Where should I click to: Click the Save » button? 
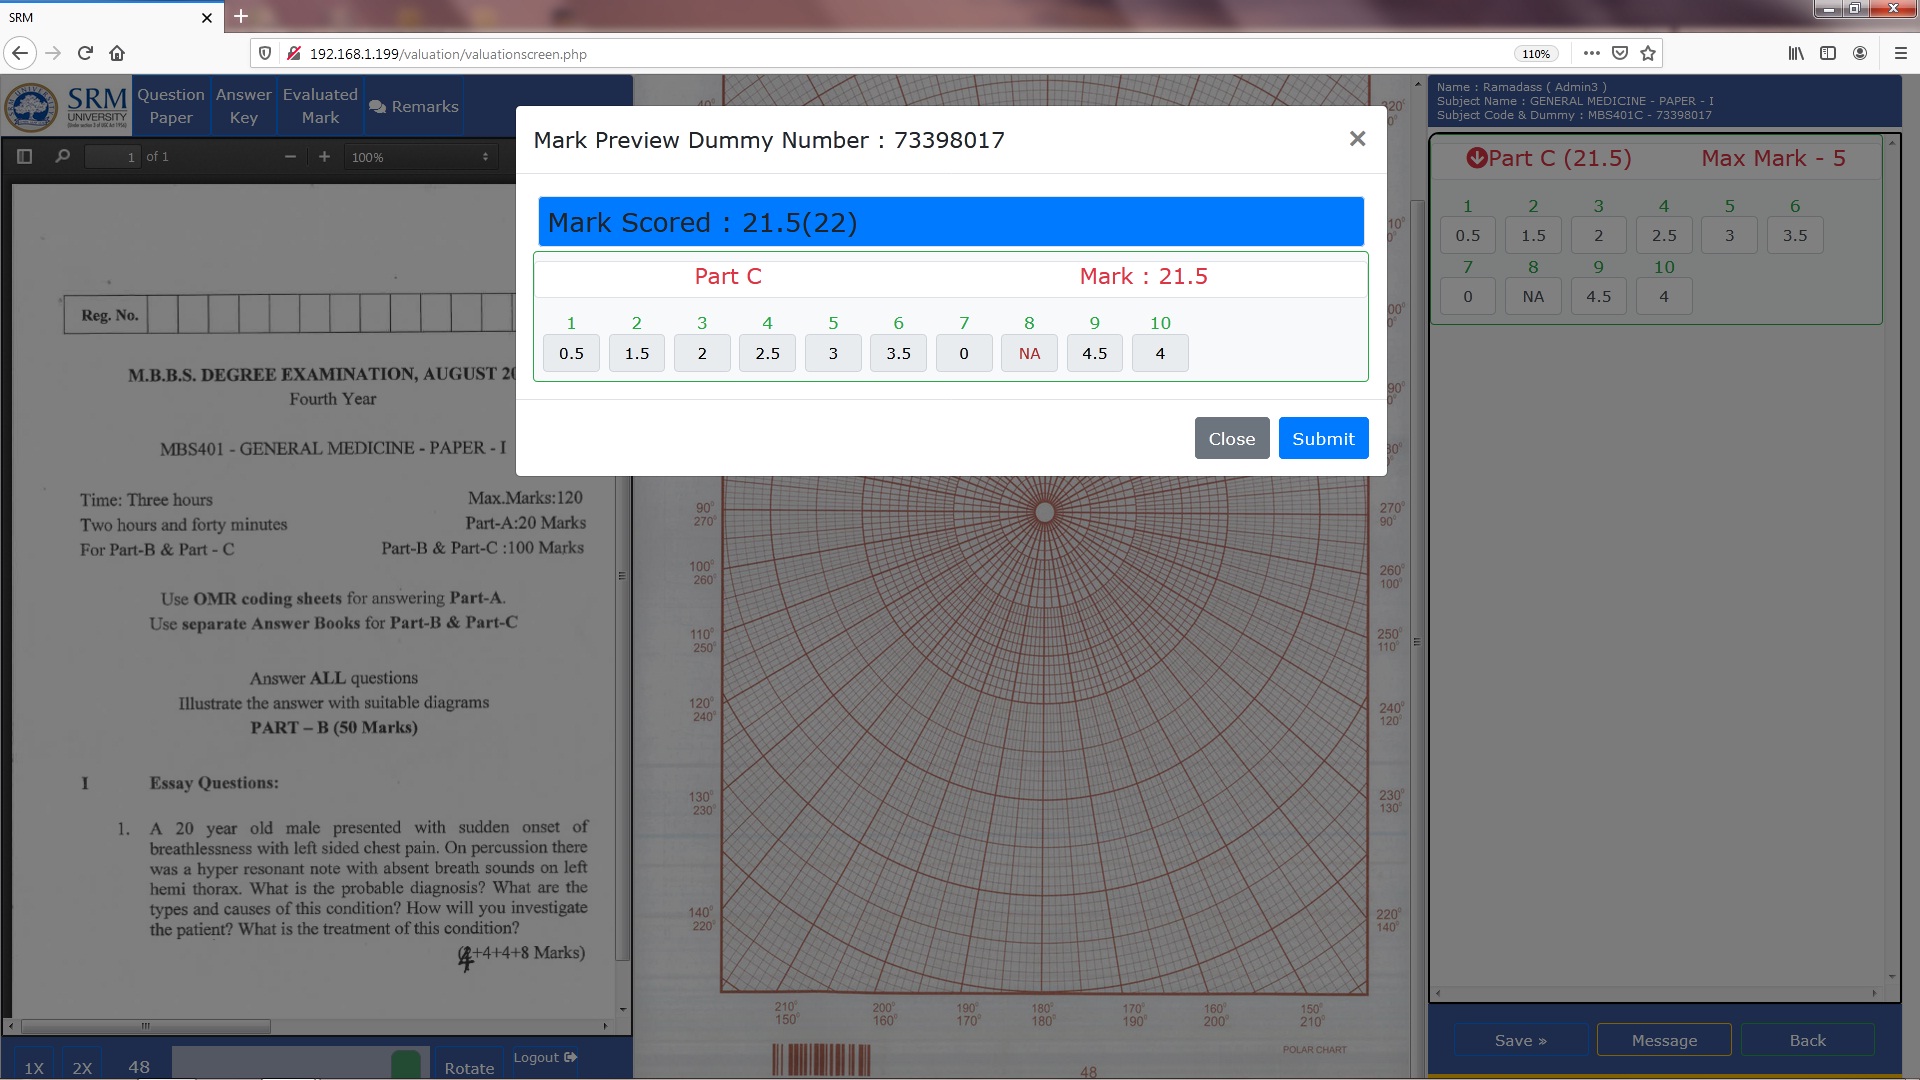[x=1520, y=1040]
